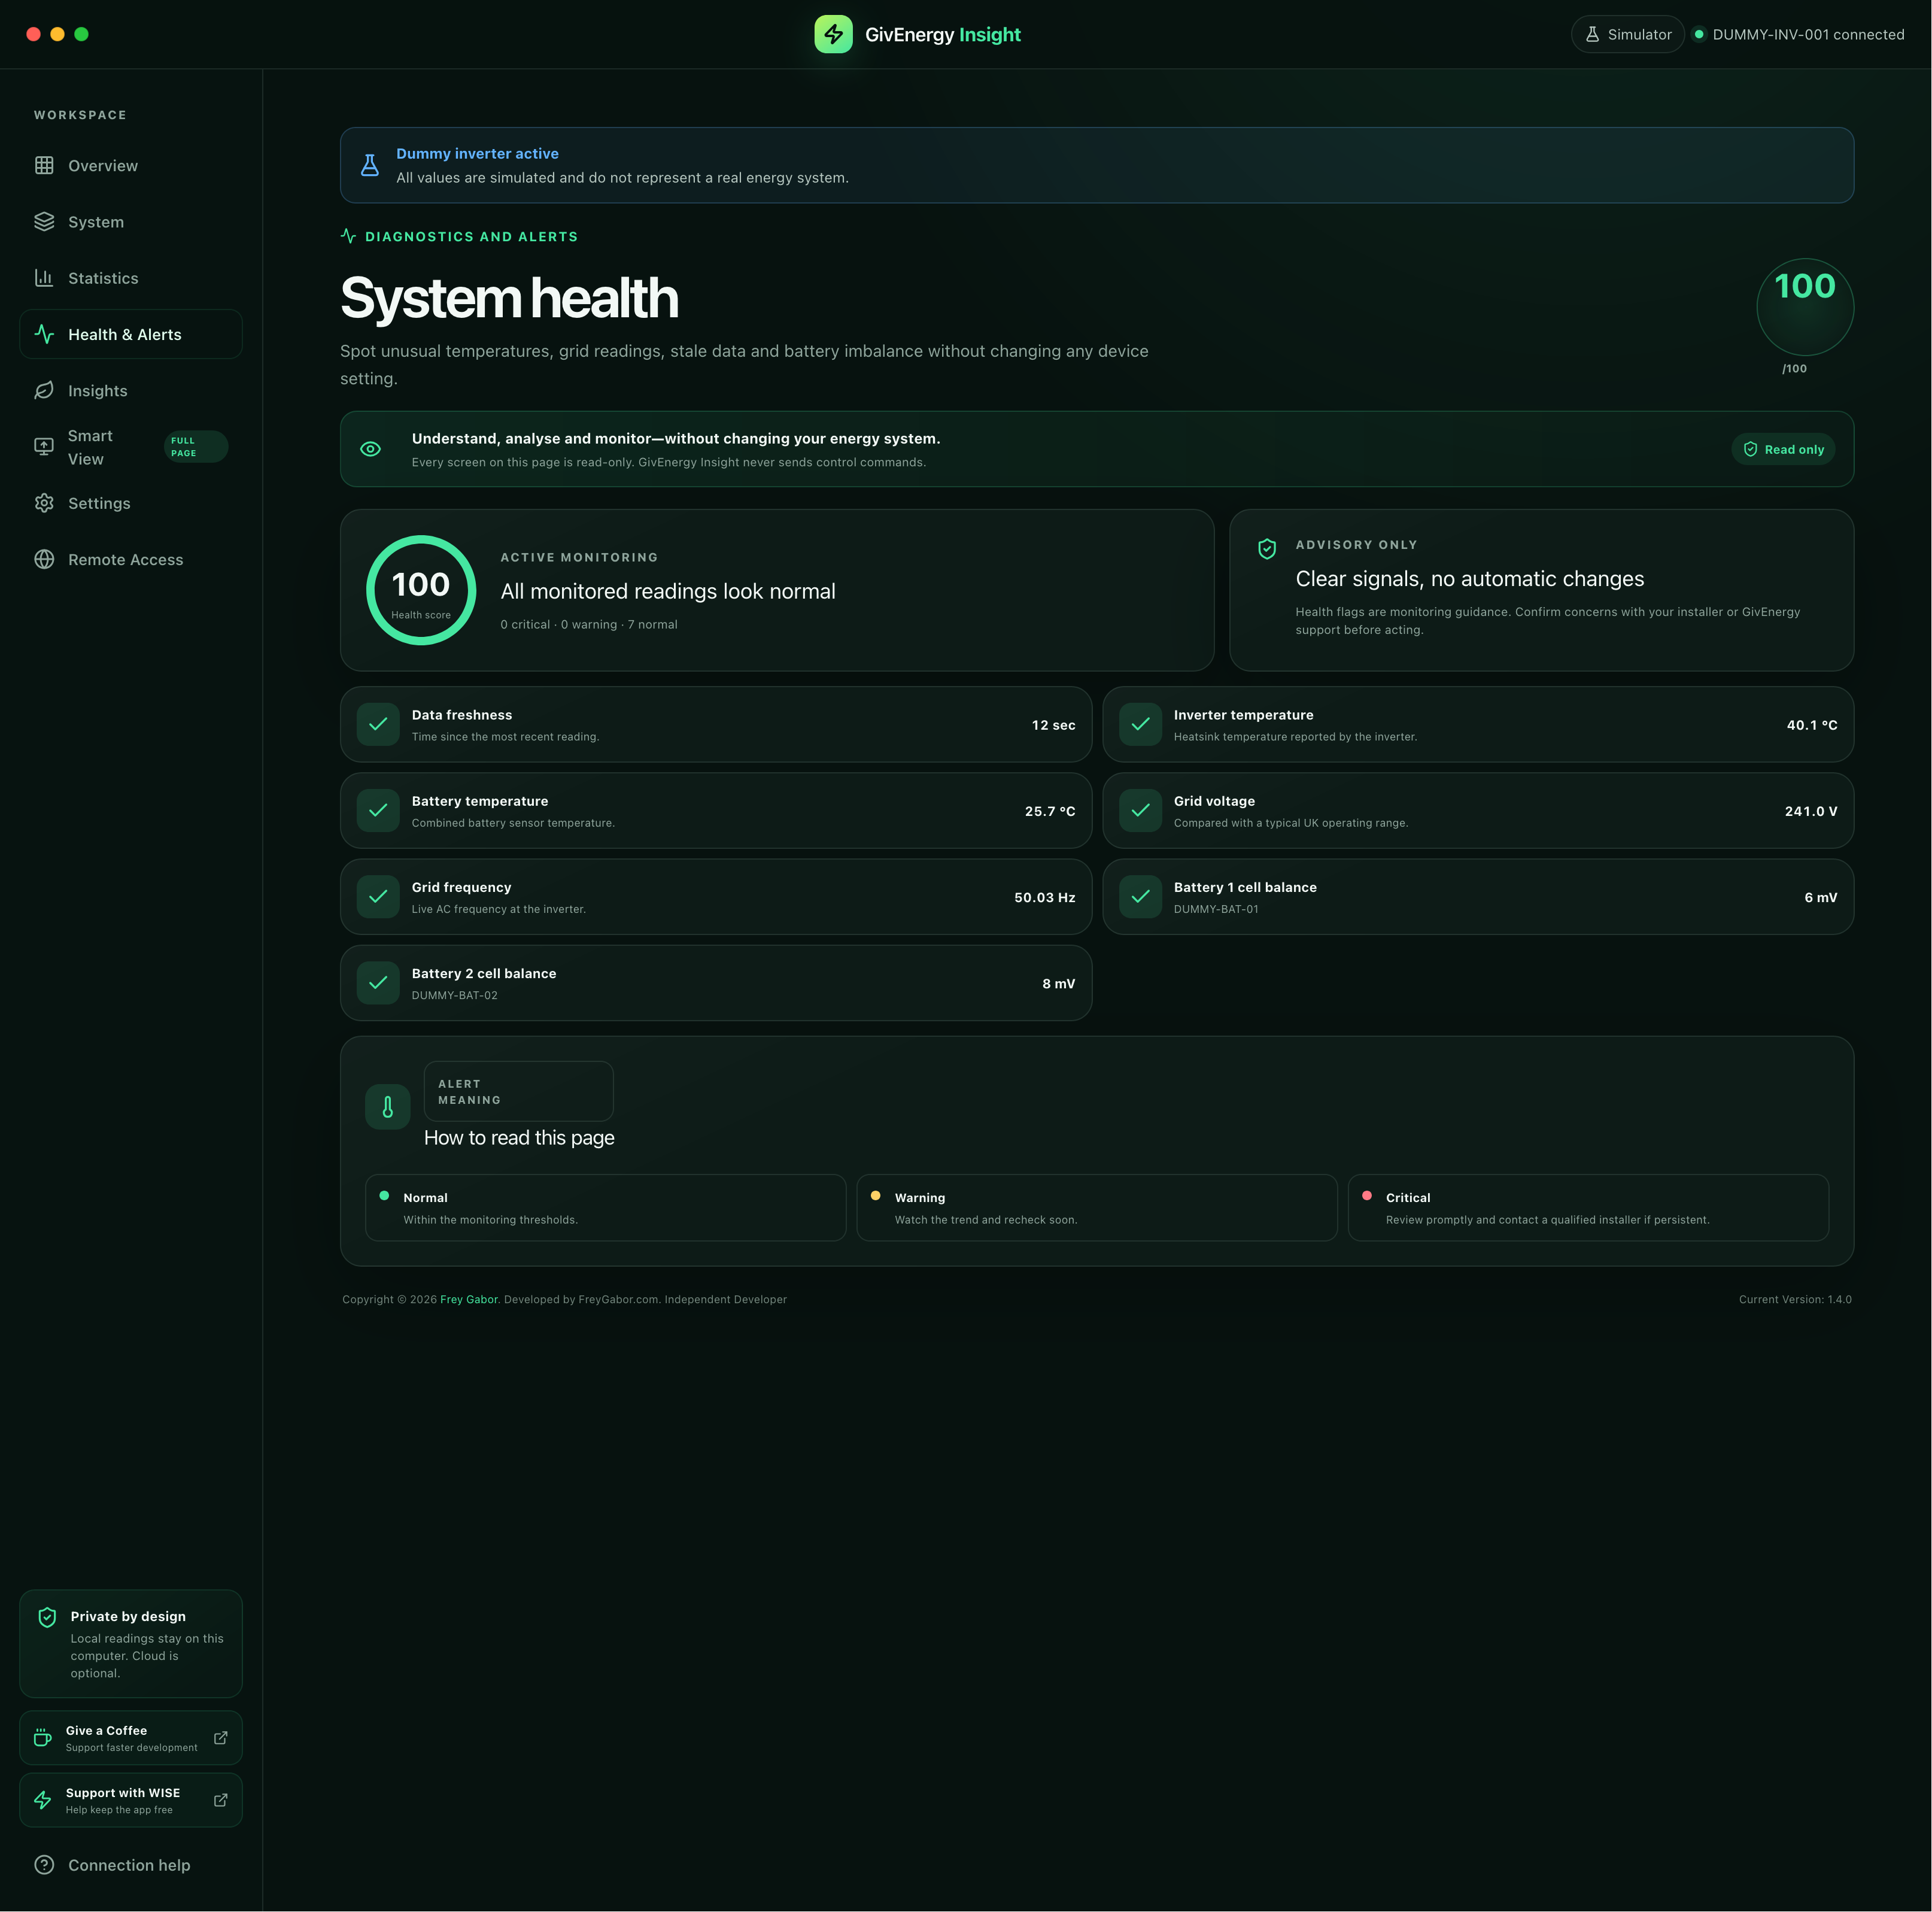Click the Support with WISE button text
The width and height of the screenshot is (1932, 1912).
(x=123, y=1793)
